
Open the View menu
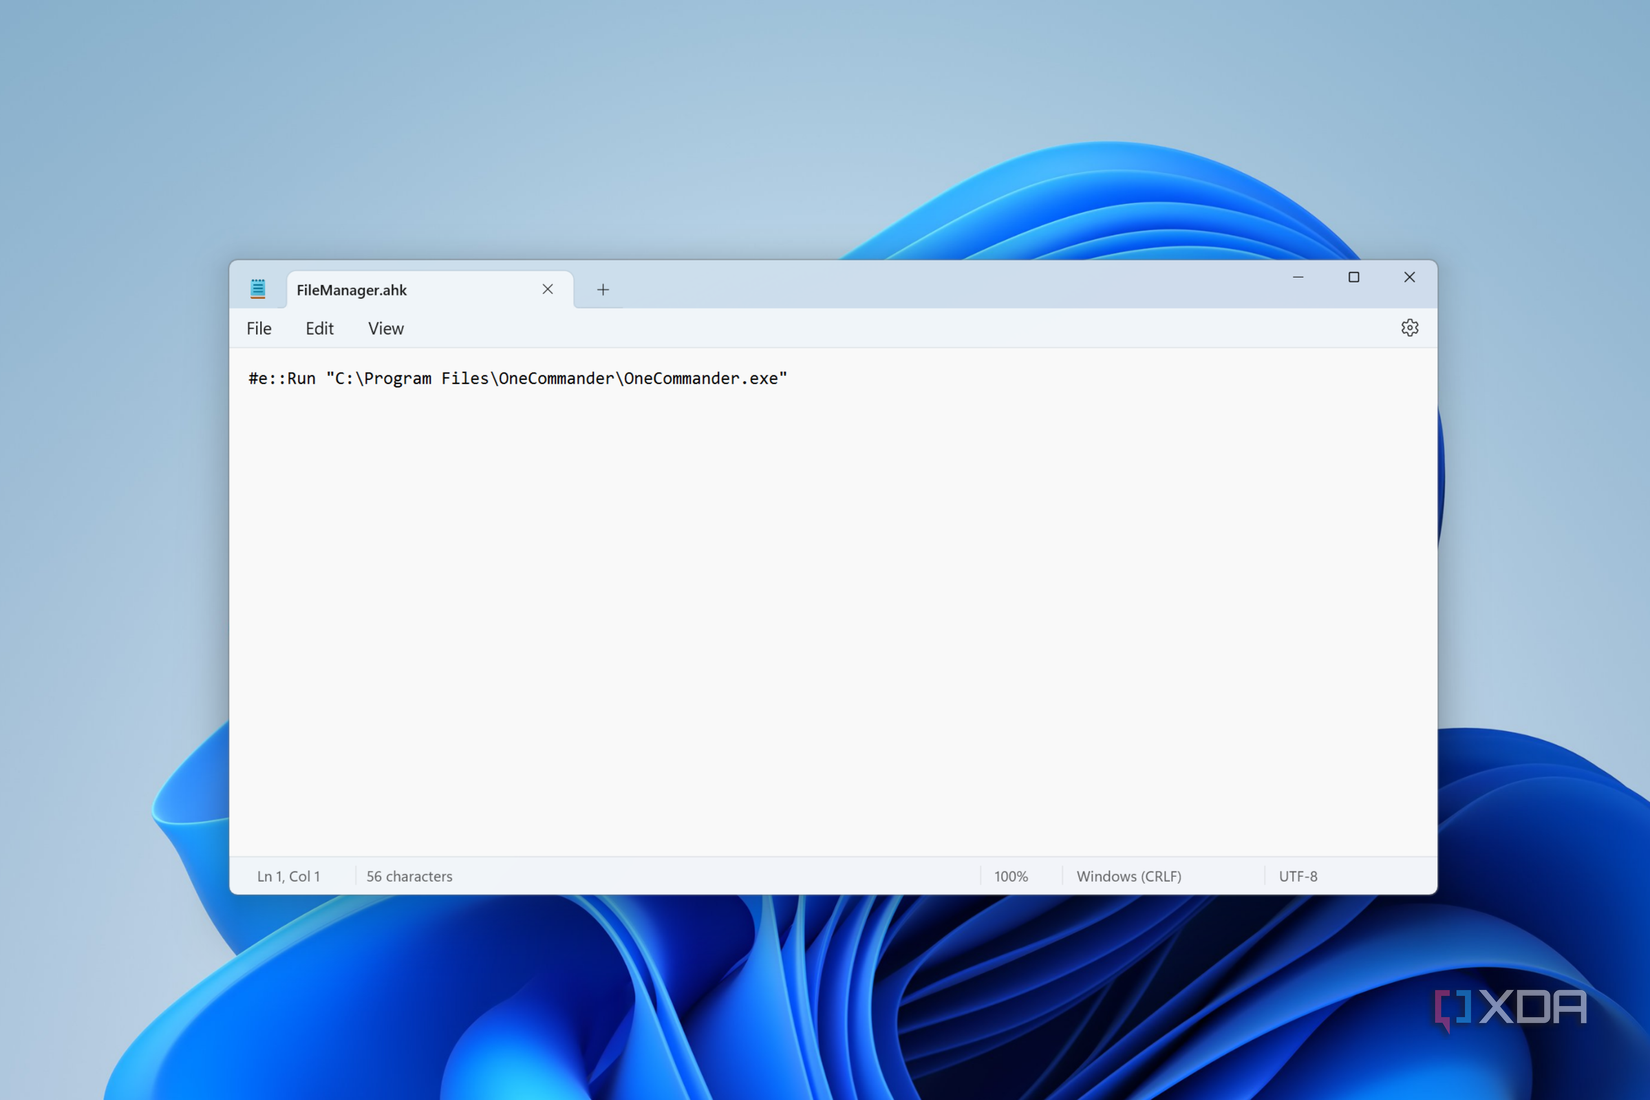[386, 328]
